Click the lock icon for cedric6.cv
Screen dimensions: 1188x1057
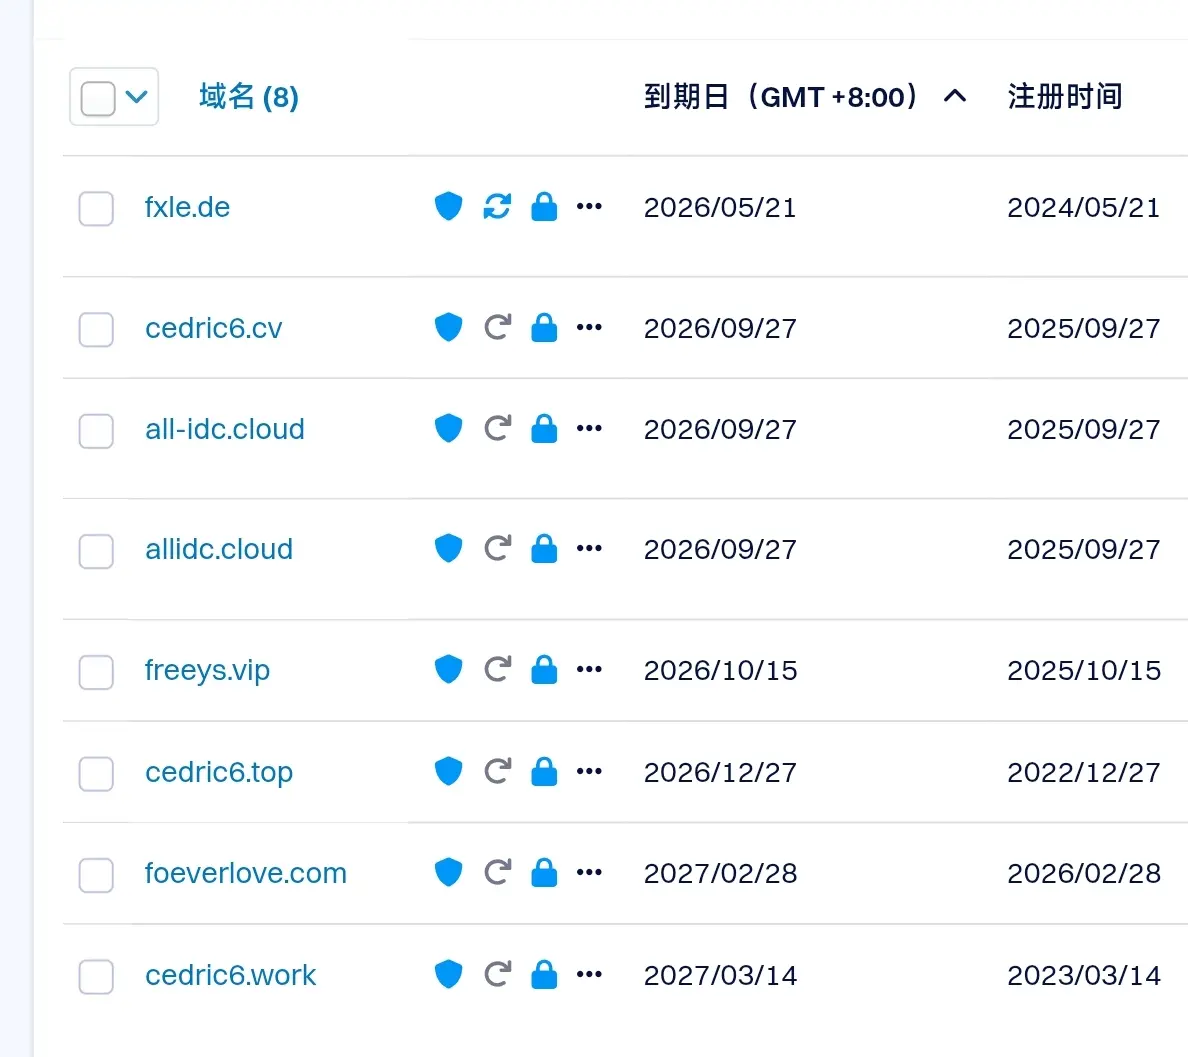point(544,327)
